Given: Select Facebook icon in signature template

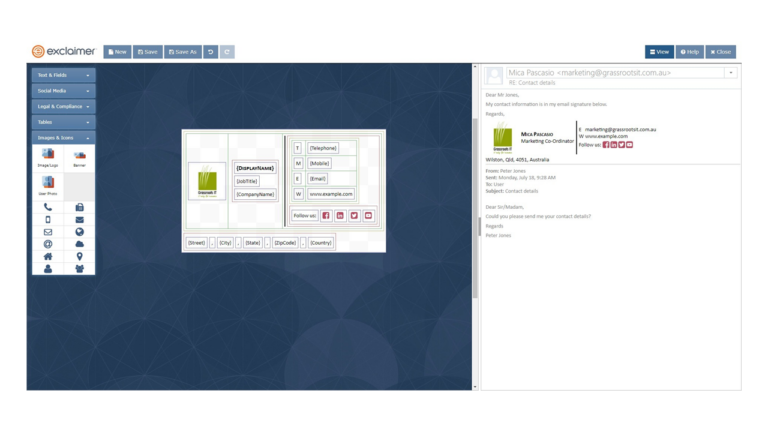Looking at the screenshot, I should point(325,216).
